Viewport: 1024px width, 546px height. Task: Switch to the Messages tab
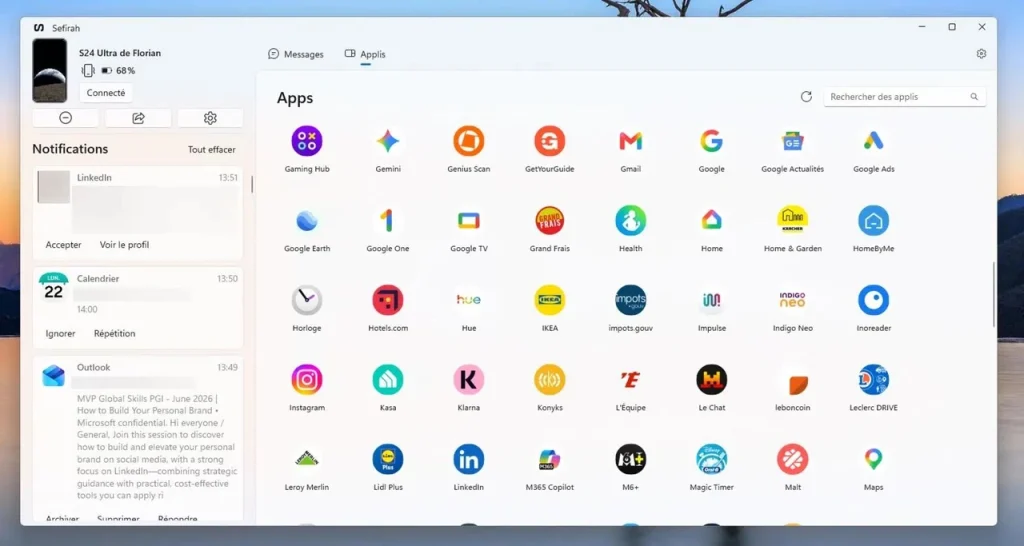296,54
